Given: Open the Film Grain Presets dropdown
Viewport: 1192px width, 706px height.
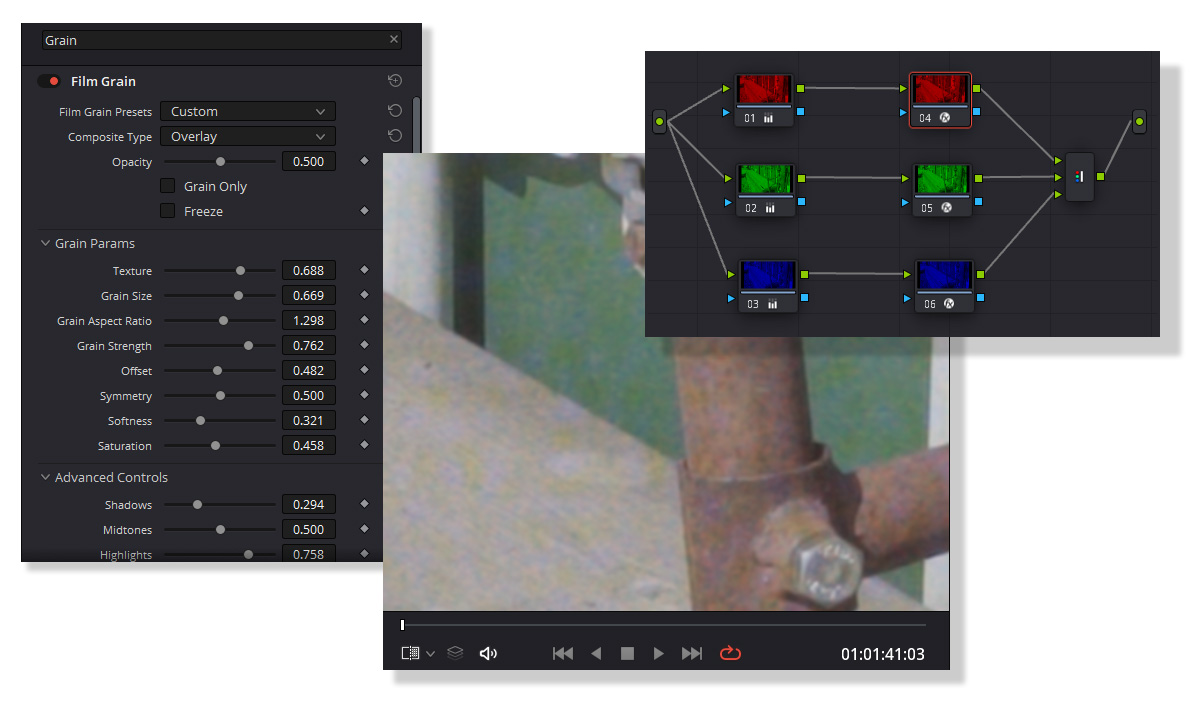Looking at the screenshot, I should pyautogui.click(x=248, y=112).
